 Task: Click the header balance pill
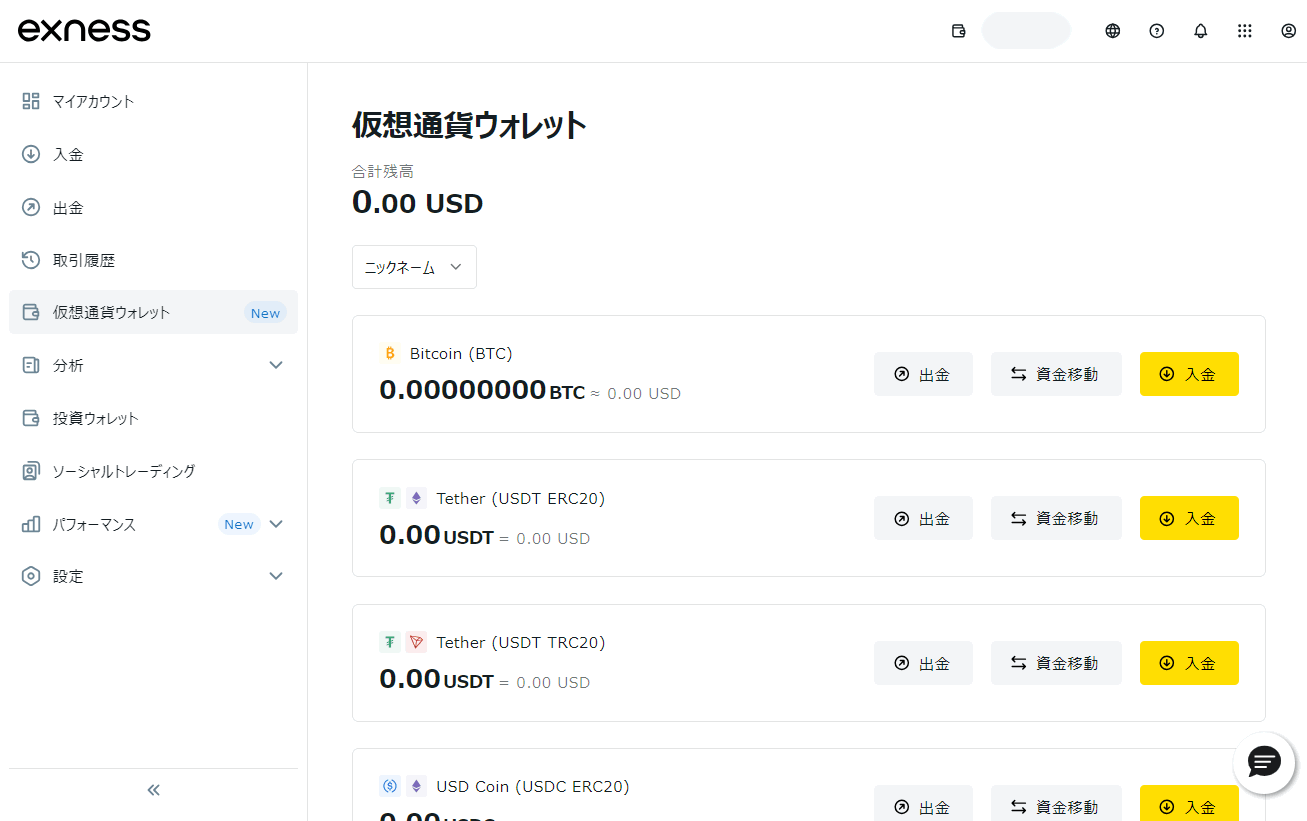point(1026,31)
